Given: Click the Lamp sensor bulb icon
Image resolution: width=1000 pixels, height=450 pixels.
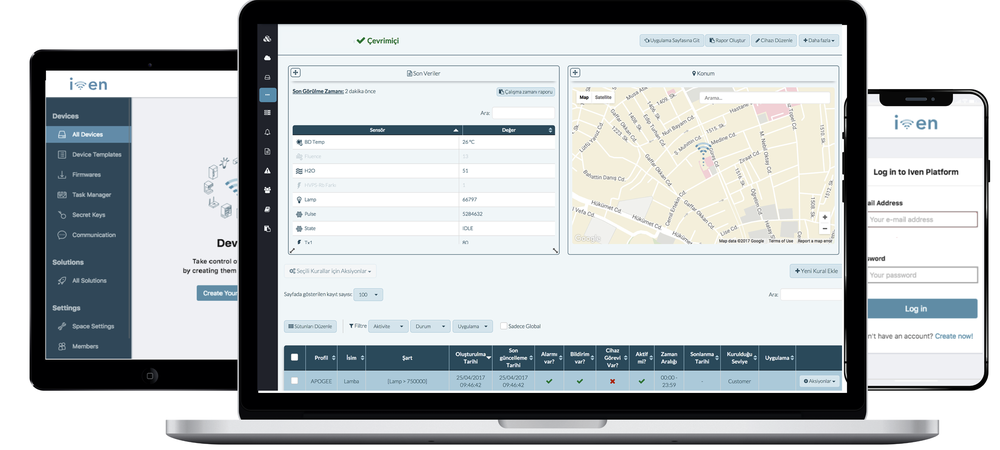Looking at the screenshot, I should (x=299, y=200).
